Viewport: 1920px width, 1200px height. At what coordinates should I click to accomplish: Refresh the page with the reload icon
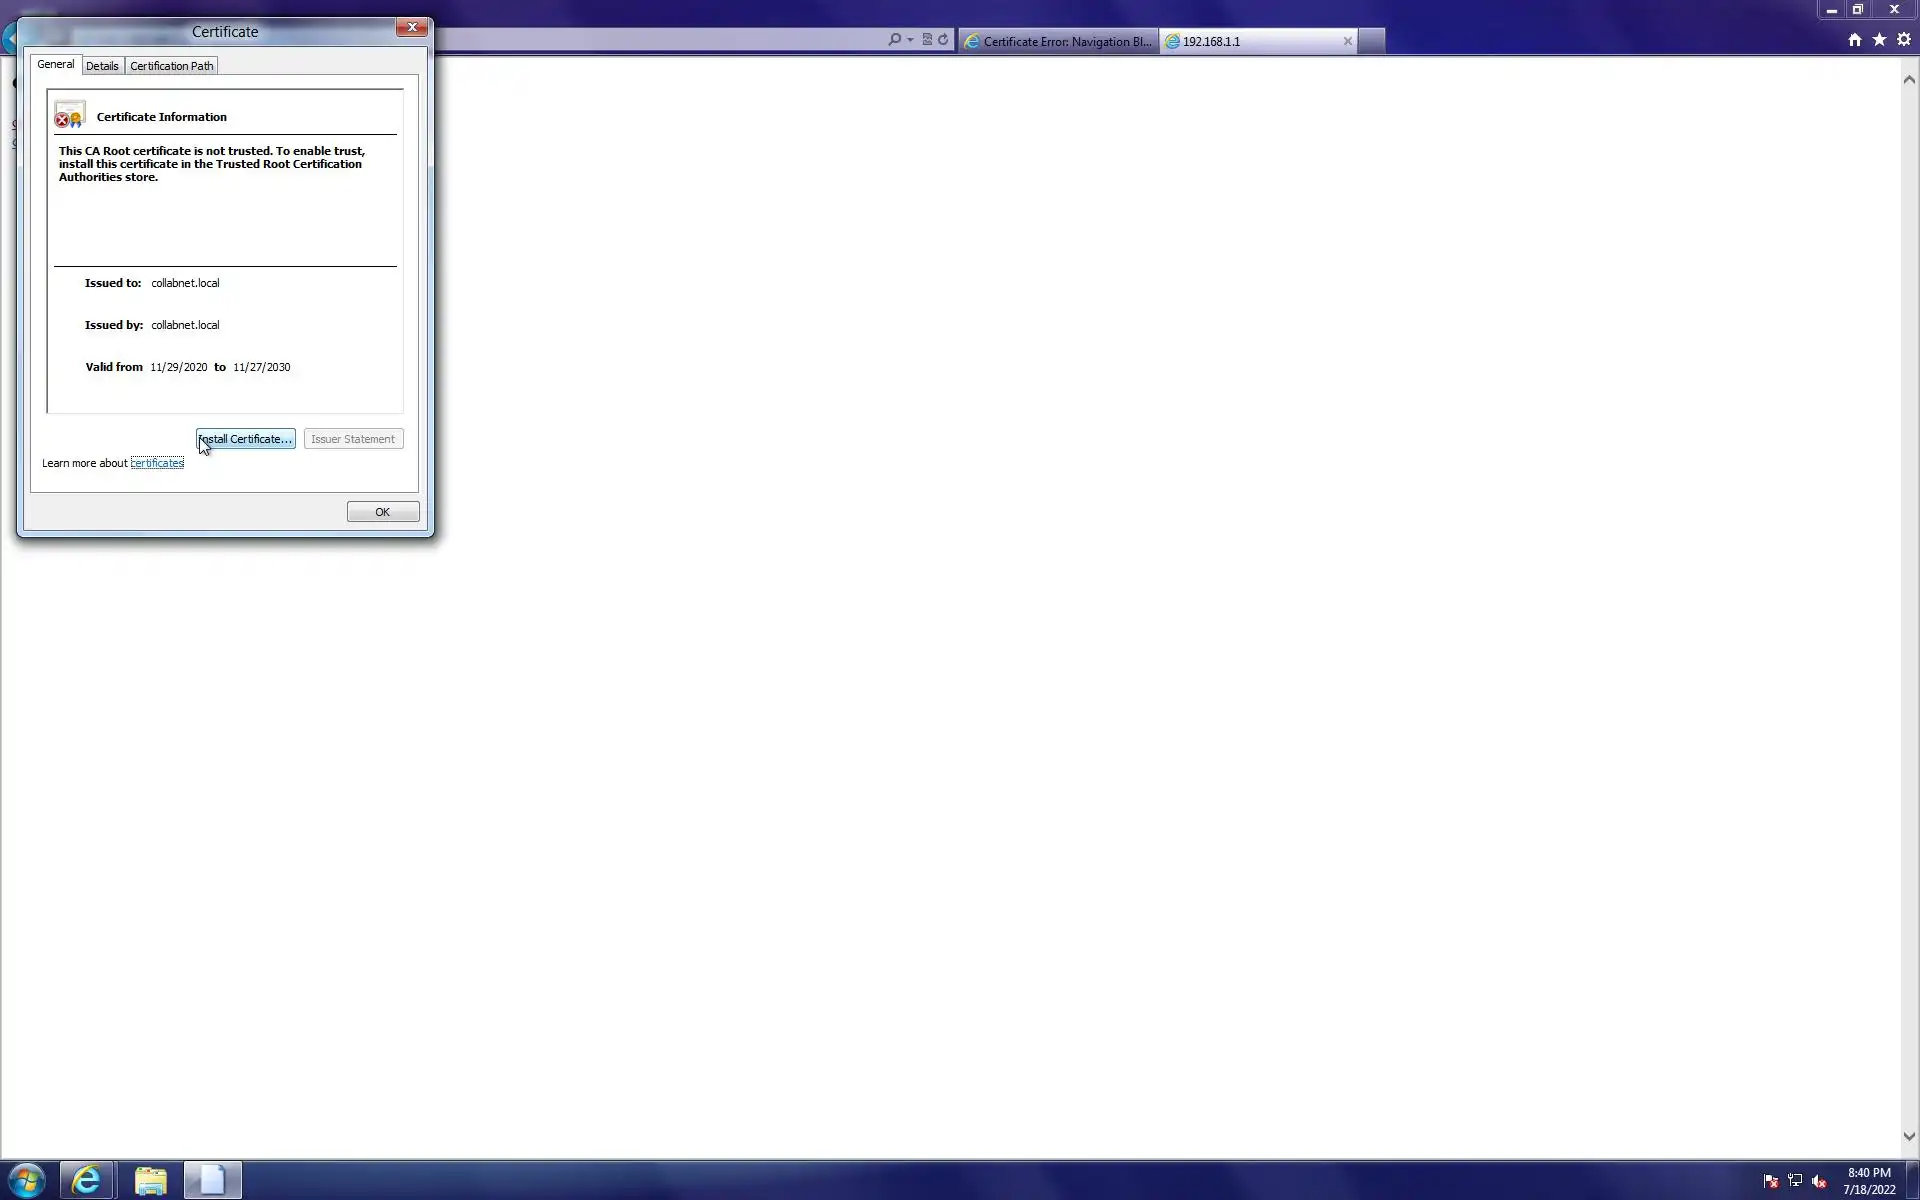pos(943,40)
